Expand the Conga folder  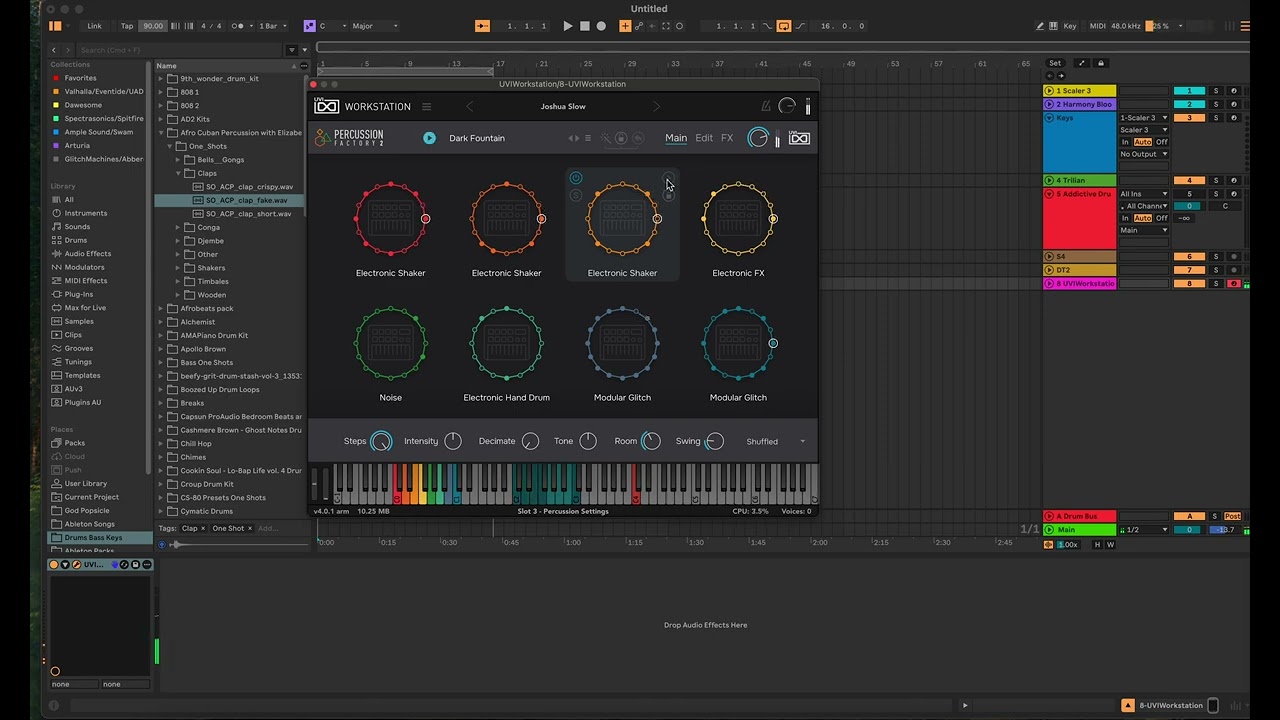pos(178,227)
